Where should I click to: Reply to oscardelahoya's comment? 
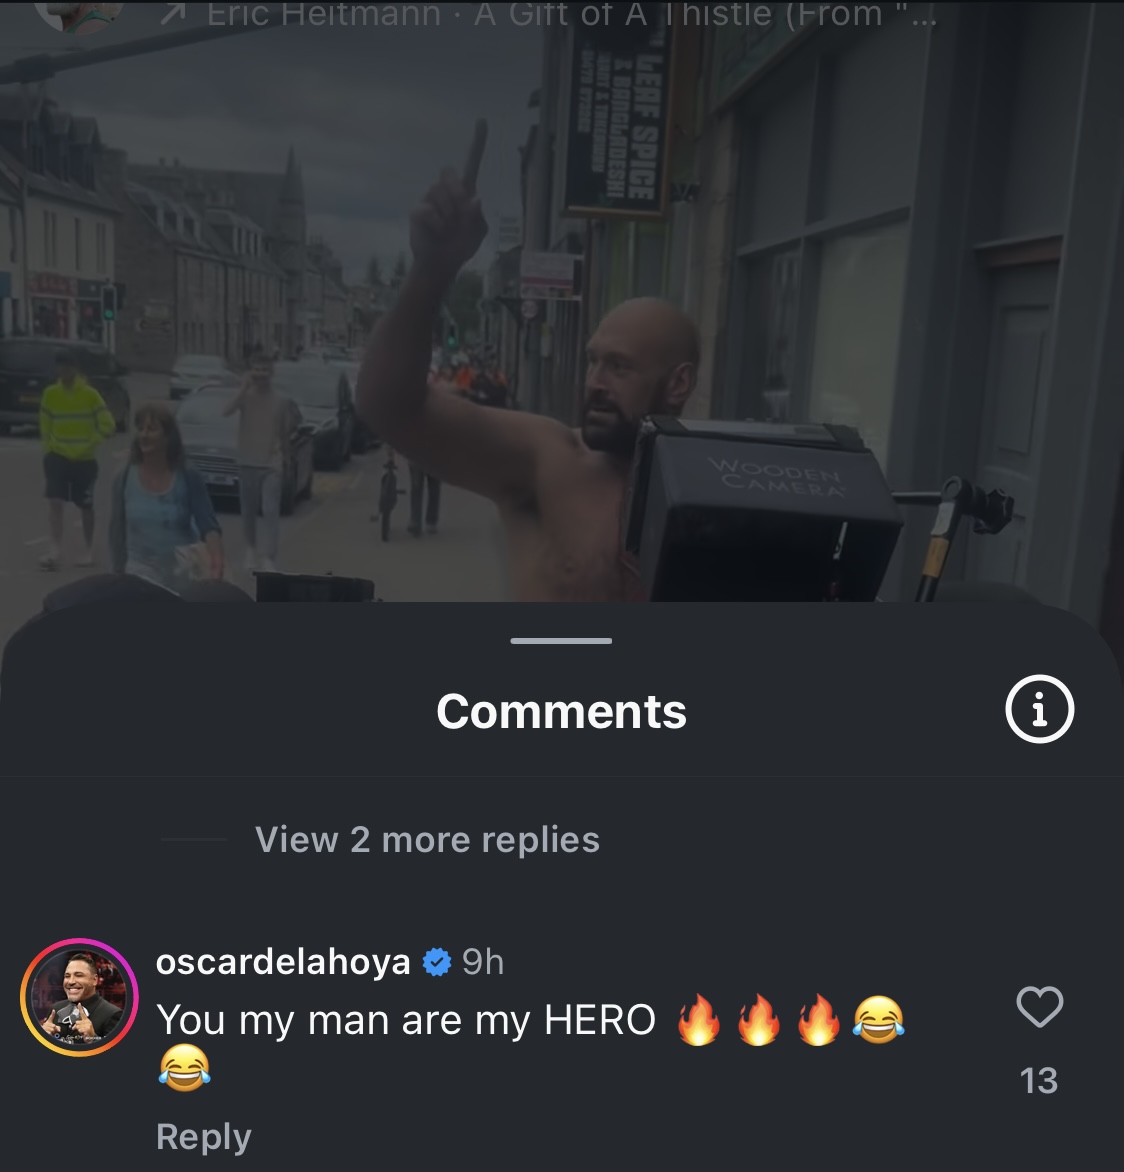point(203,1137)
